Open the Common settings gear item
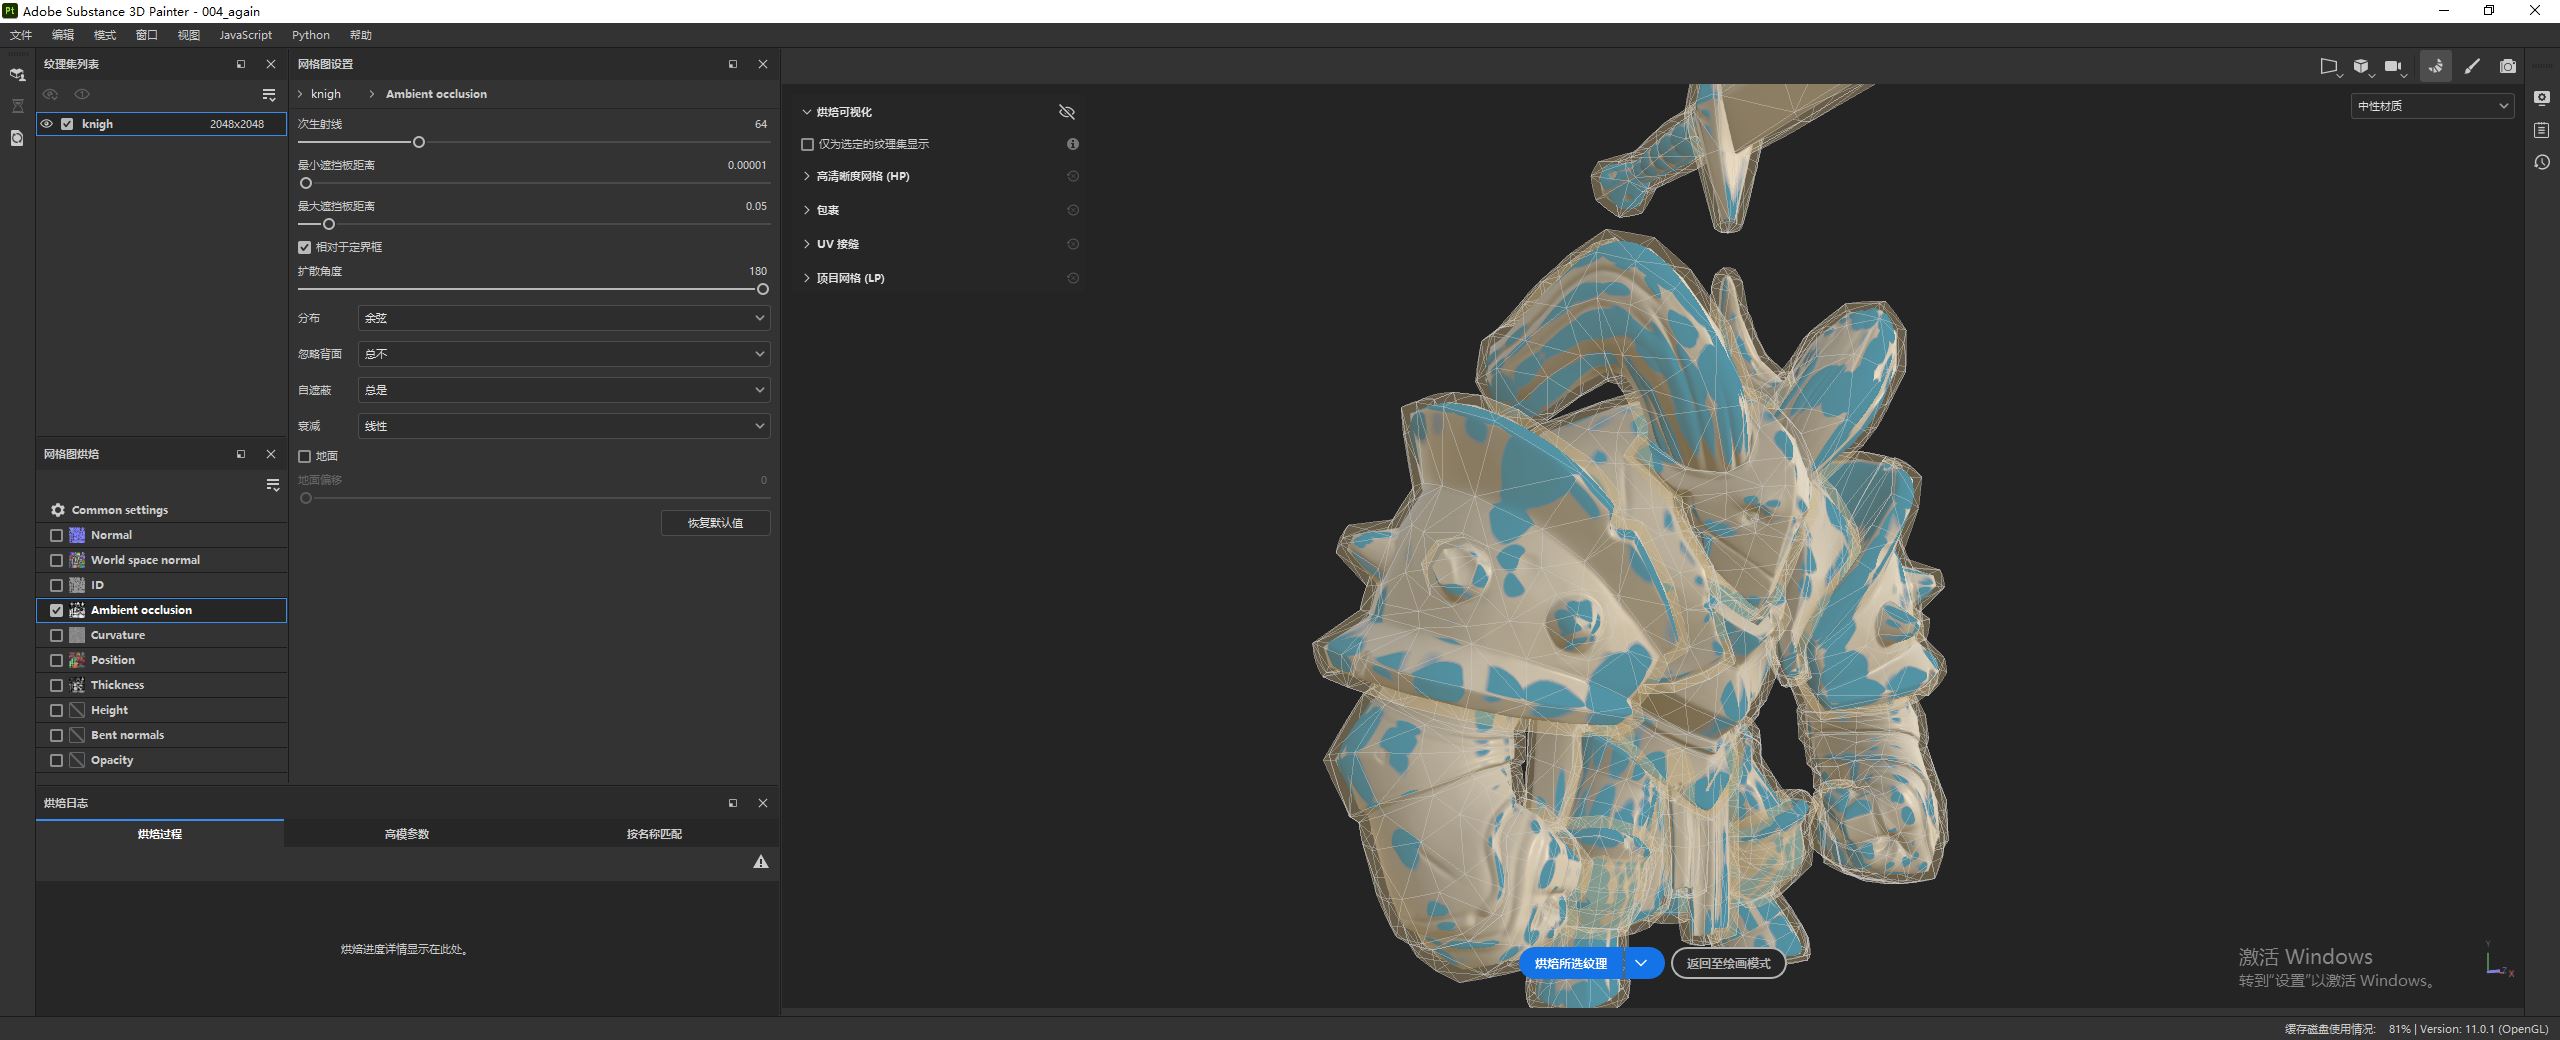 (x=119, y=510)
